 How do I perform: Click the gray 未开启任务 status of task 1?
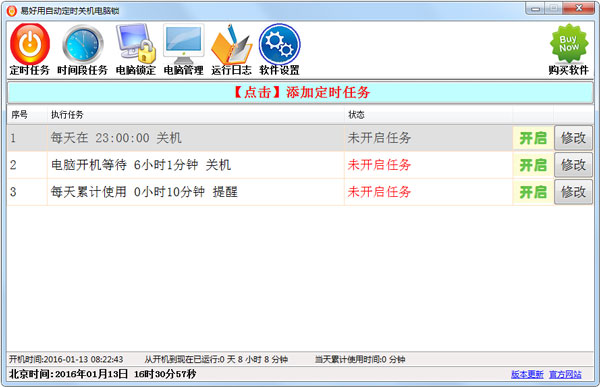point(379,138)
